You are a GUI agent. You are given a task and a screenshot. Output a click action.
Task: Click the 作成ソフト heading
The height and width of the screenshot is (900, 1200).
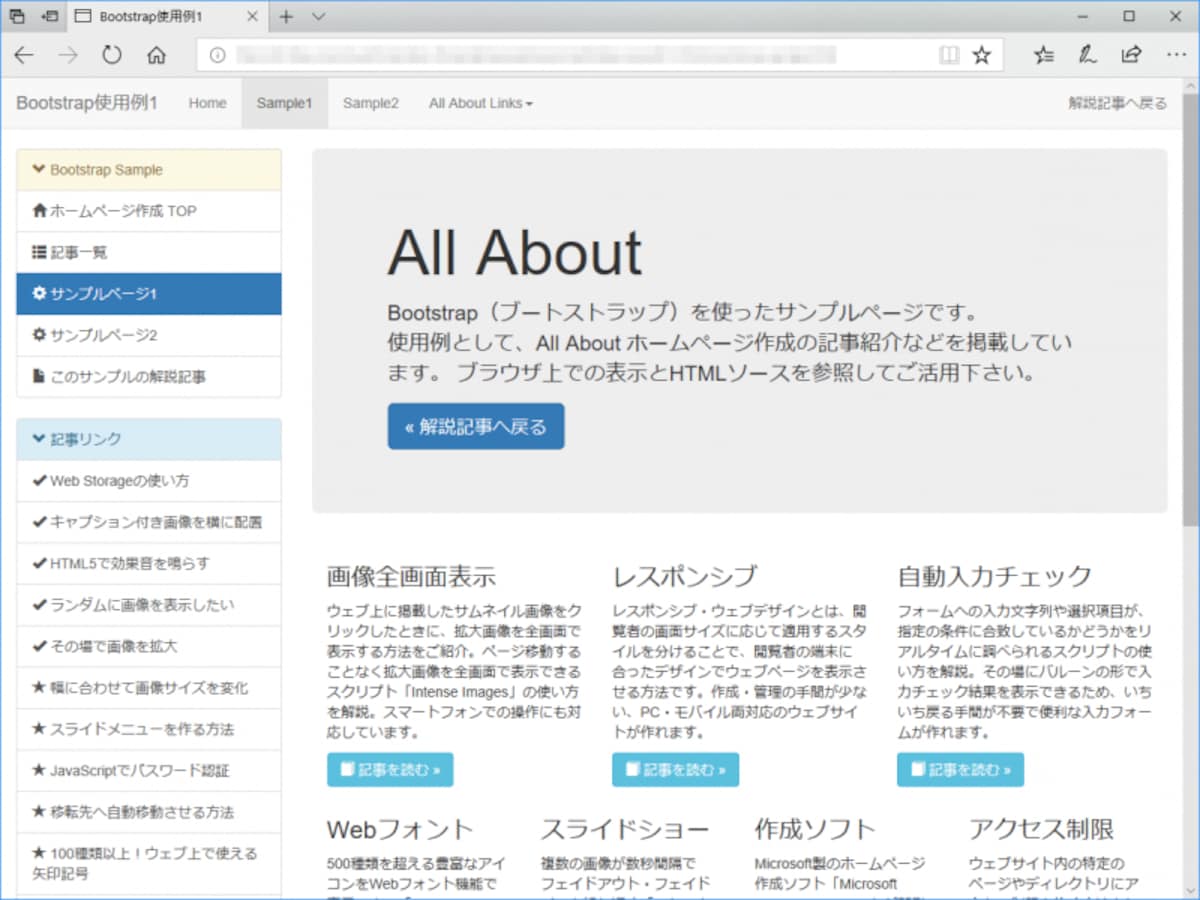[x=815, y=830]
